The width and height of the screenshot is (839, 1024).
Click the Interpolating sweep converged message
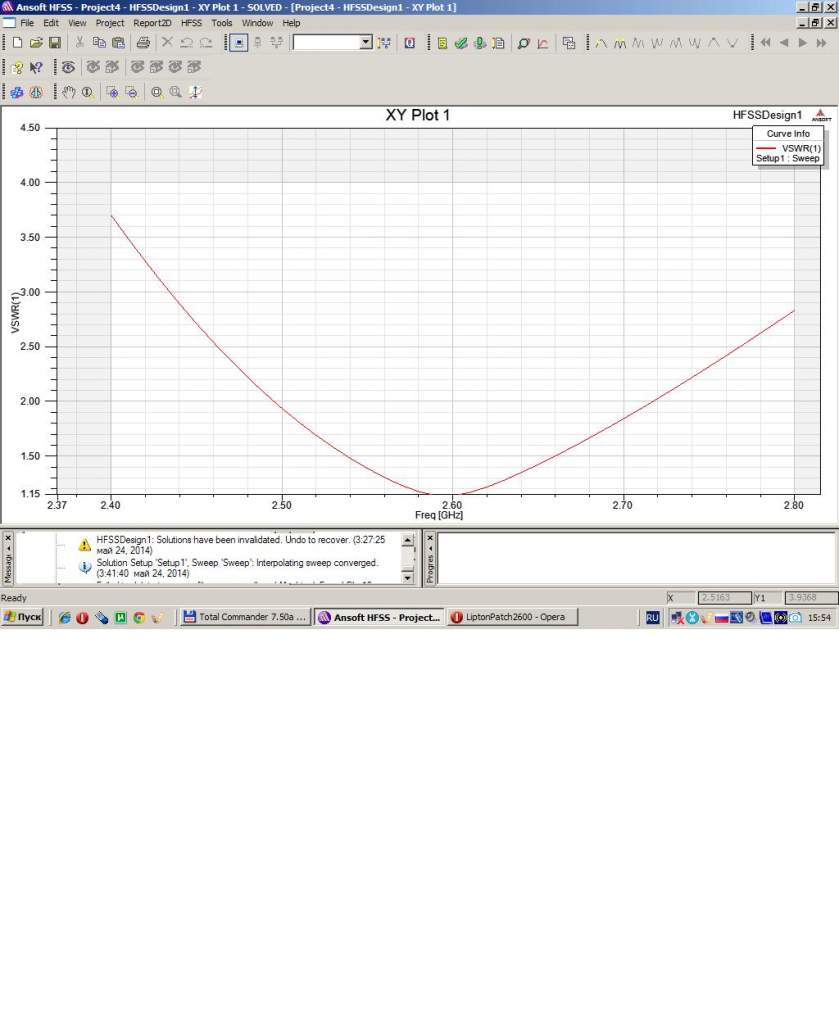tap(237, 568)
